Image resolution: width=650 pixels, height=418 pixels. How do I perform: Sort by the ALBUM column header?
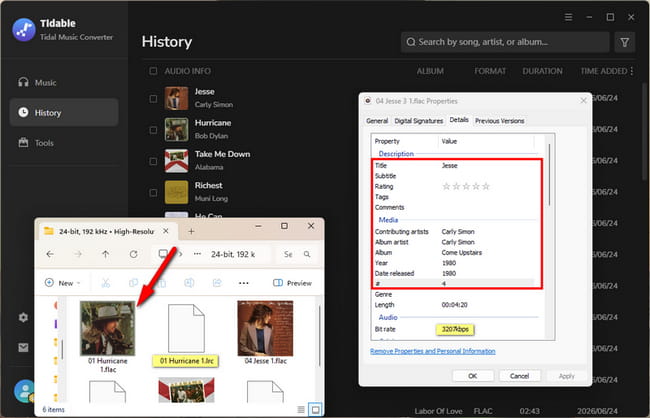tap(430, 71)
